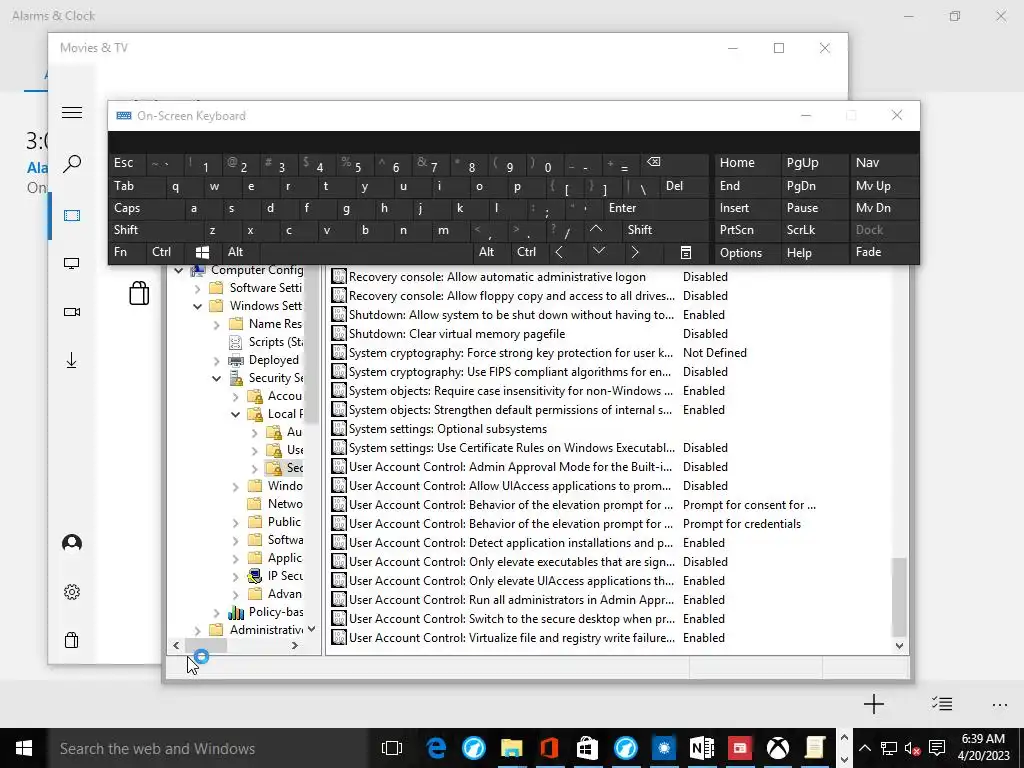Collapse the Security Settings tree node
The height and width of the screenshot is (768, 1024).
(216, 377)
